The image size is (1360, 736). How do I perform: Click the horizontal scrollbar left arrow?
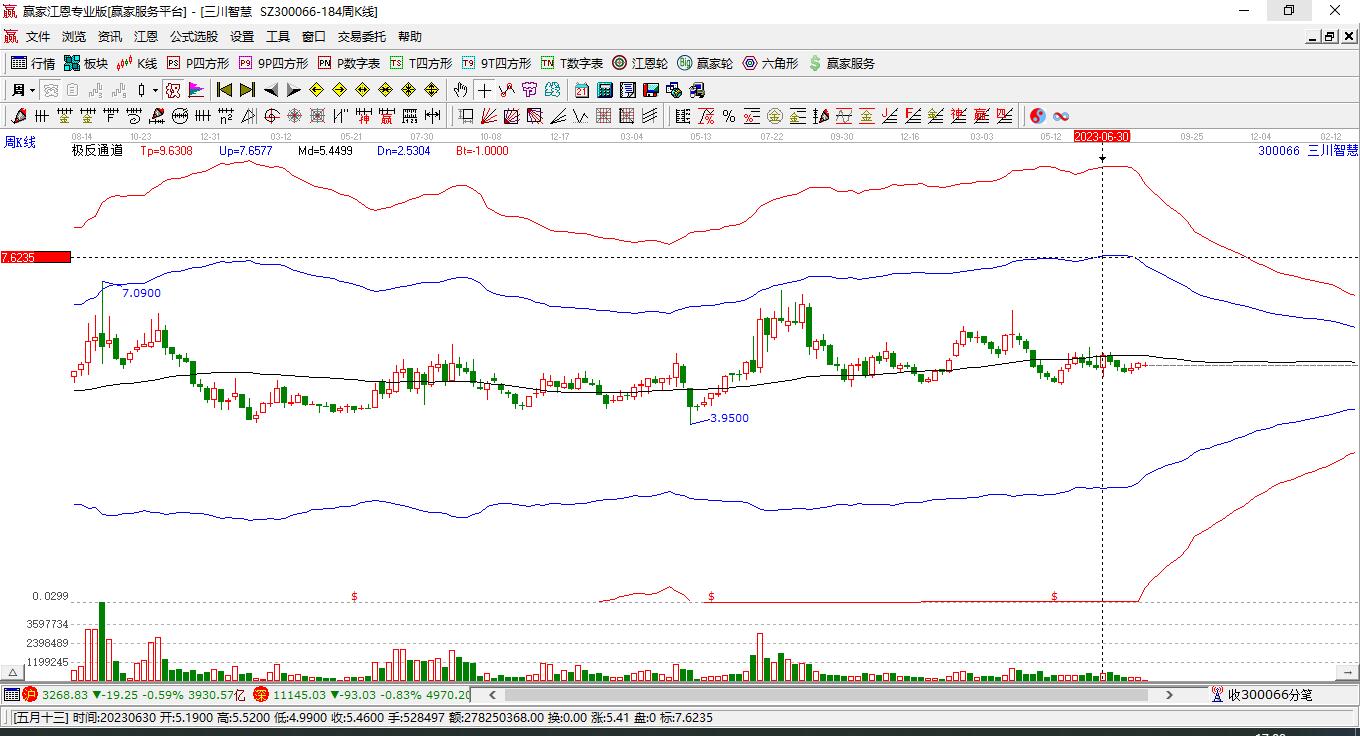coord(492,695)
